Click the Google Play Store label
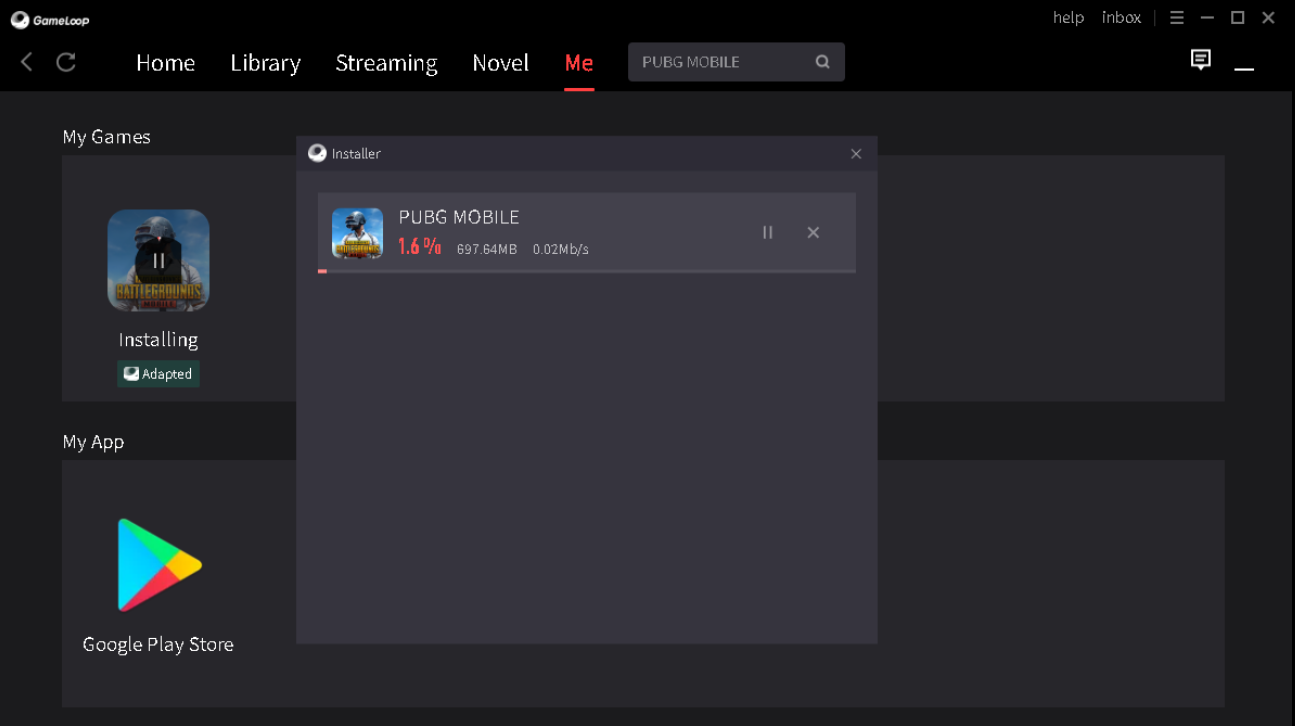Screen dimensions: 1295x726 158,645
